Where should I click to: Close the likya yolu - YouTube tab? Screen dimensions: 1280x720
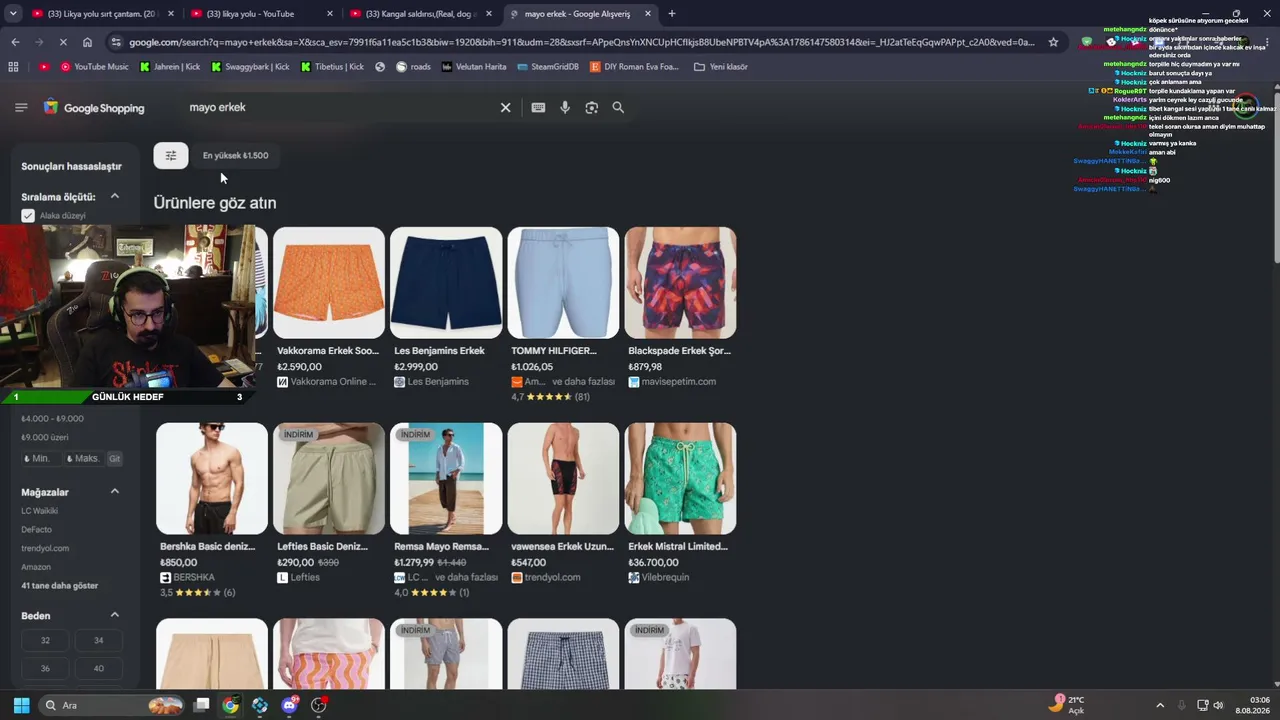click(330, 14)
